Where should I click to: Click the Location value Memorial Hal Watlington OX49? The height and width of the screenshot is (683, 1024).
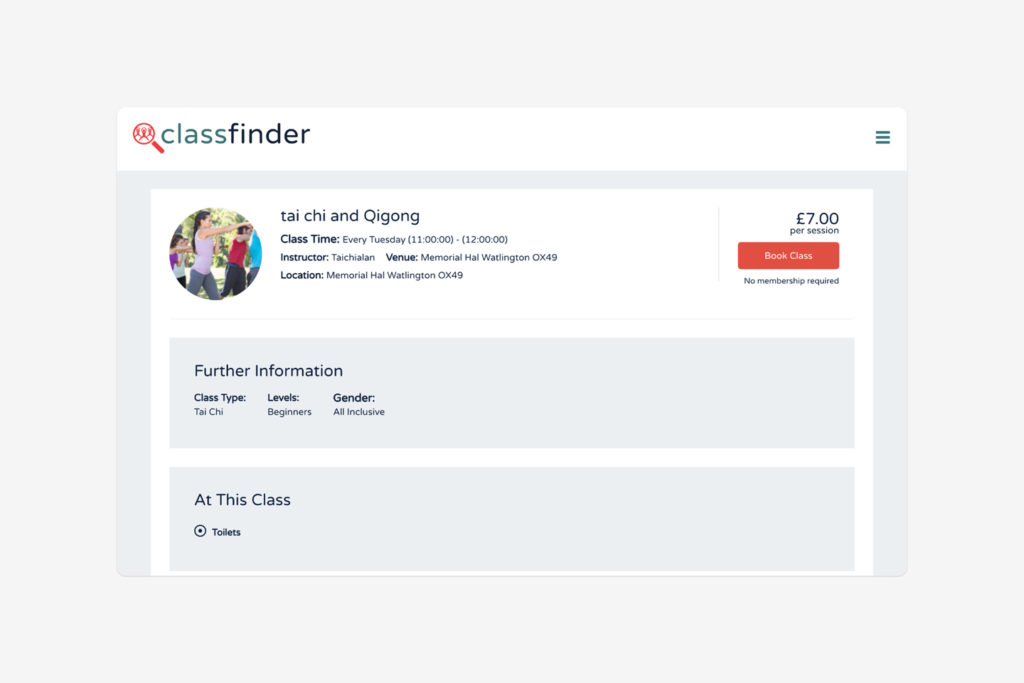(394, 275)
